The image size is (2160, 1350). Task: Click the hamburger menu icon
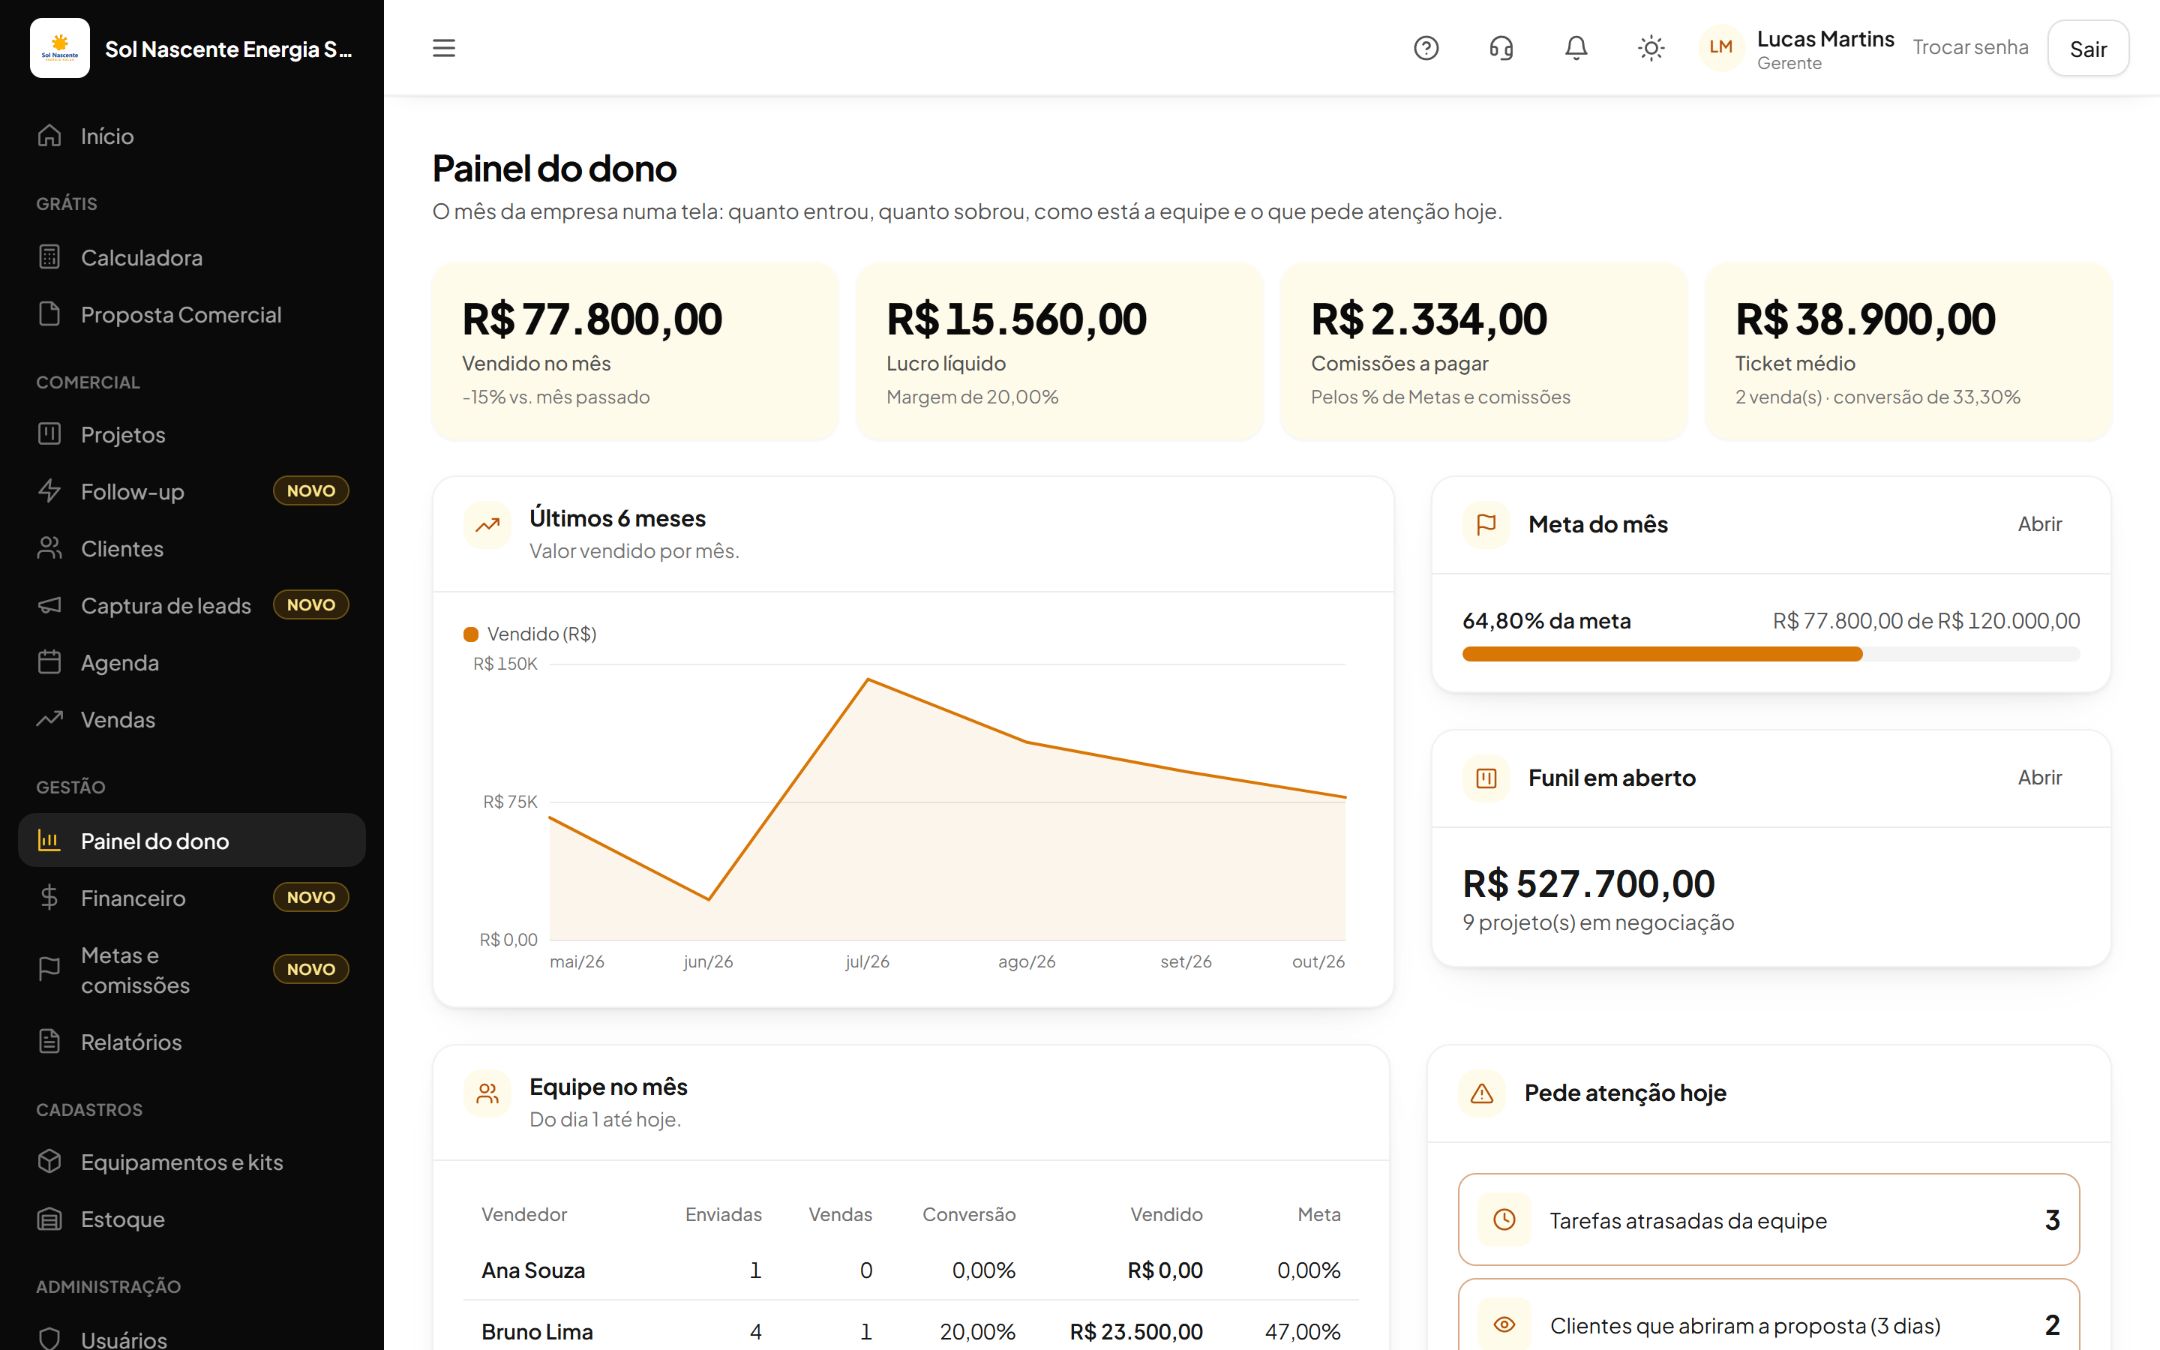444,48
